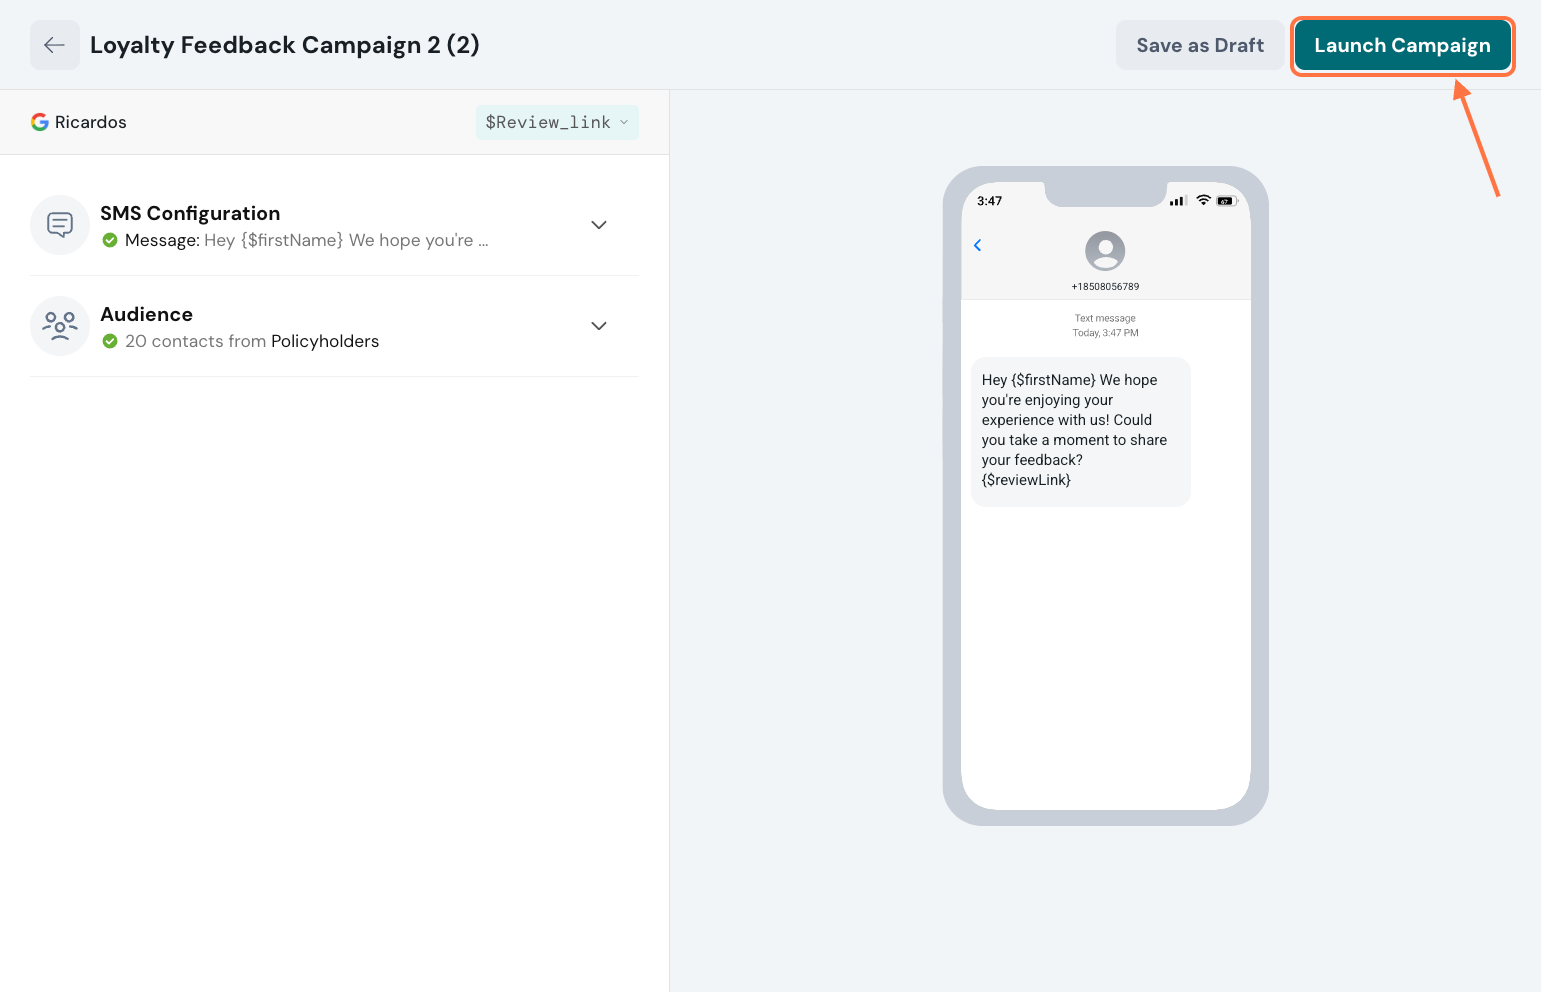
Task: Select the Ricardos business name
Action: tap(91, 122)
